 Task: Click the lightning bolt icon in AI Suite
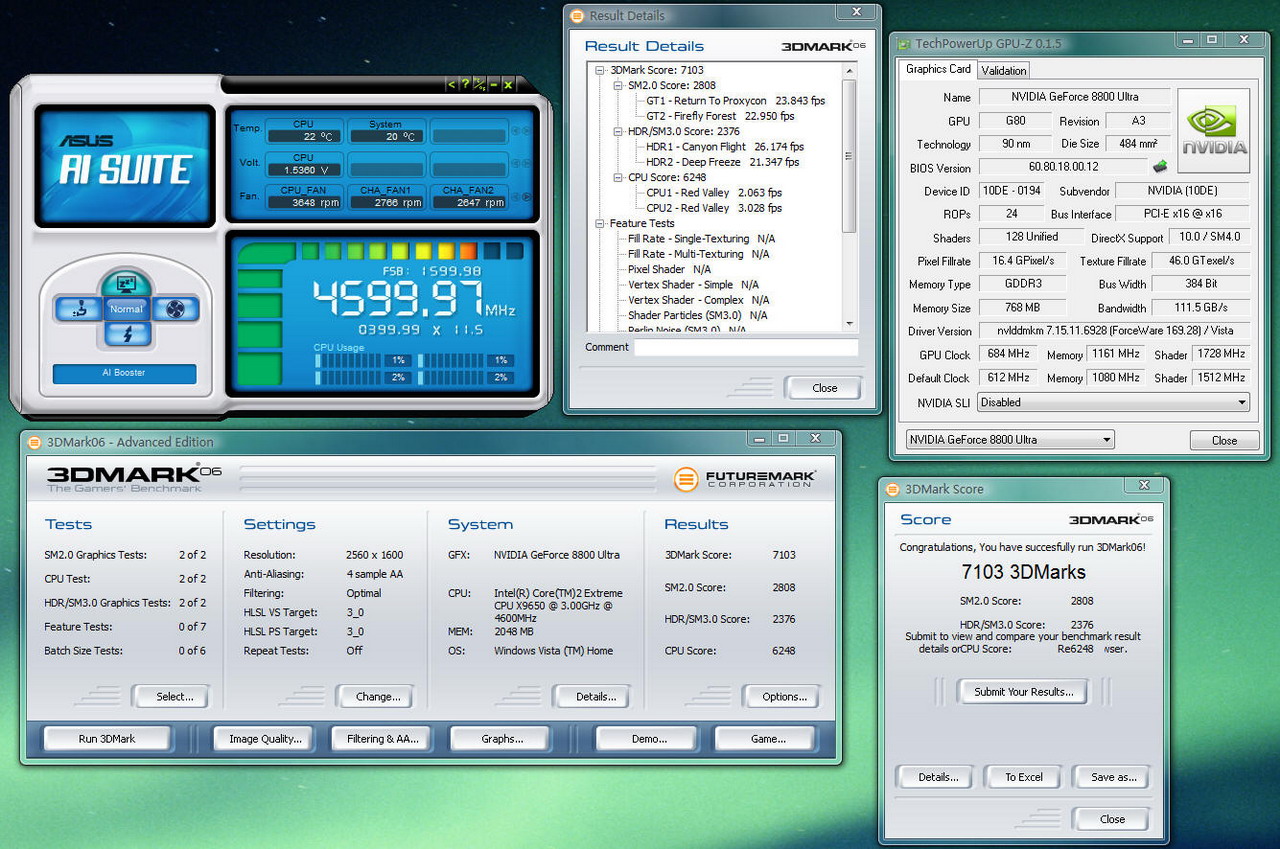[127, 335]
